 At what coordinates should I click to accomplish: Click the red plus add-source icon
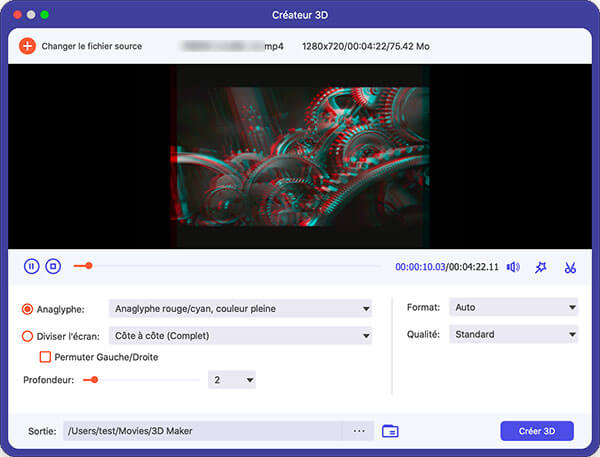[27, 46]
